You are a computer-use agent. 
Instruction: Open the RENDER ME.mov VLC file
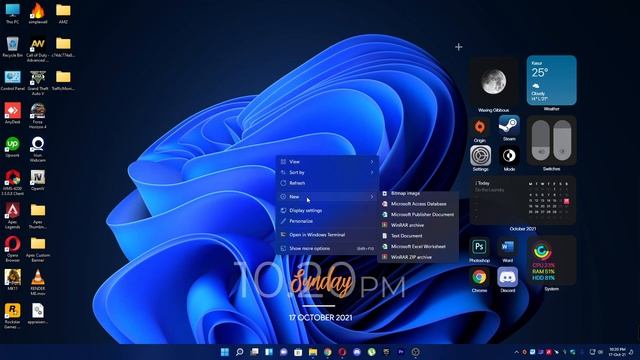pyautogui.click(x=38, y=282)
